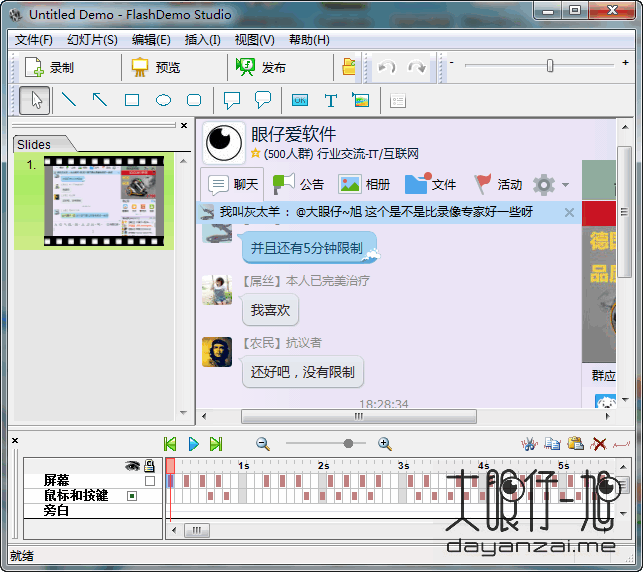Paste frames into the timeline
The height and width of the screenshot is (572, 643).
point(575,444)
